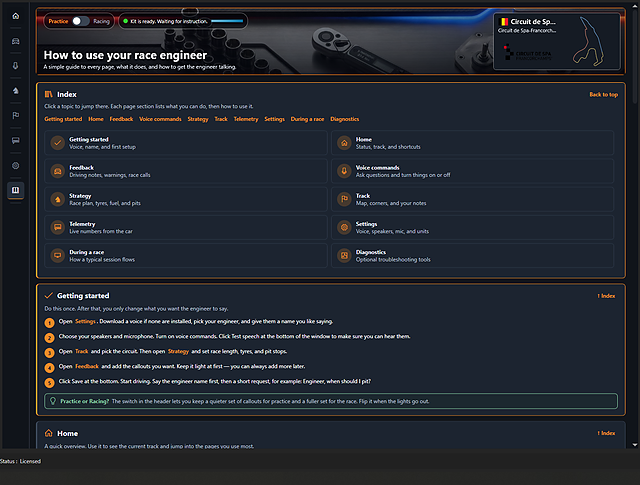Click 'How to use your race engineer' heading
This screenshot has width=640, height=485.
[x=125, y=55]
